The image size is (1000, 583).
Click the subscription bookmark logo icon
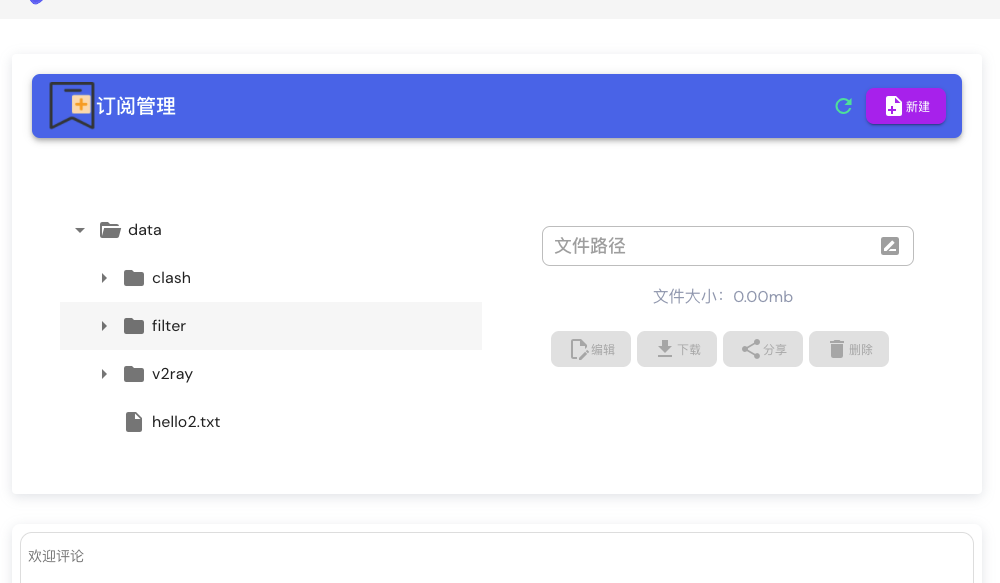coord(72,105)
